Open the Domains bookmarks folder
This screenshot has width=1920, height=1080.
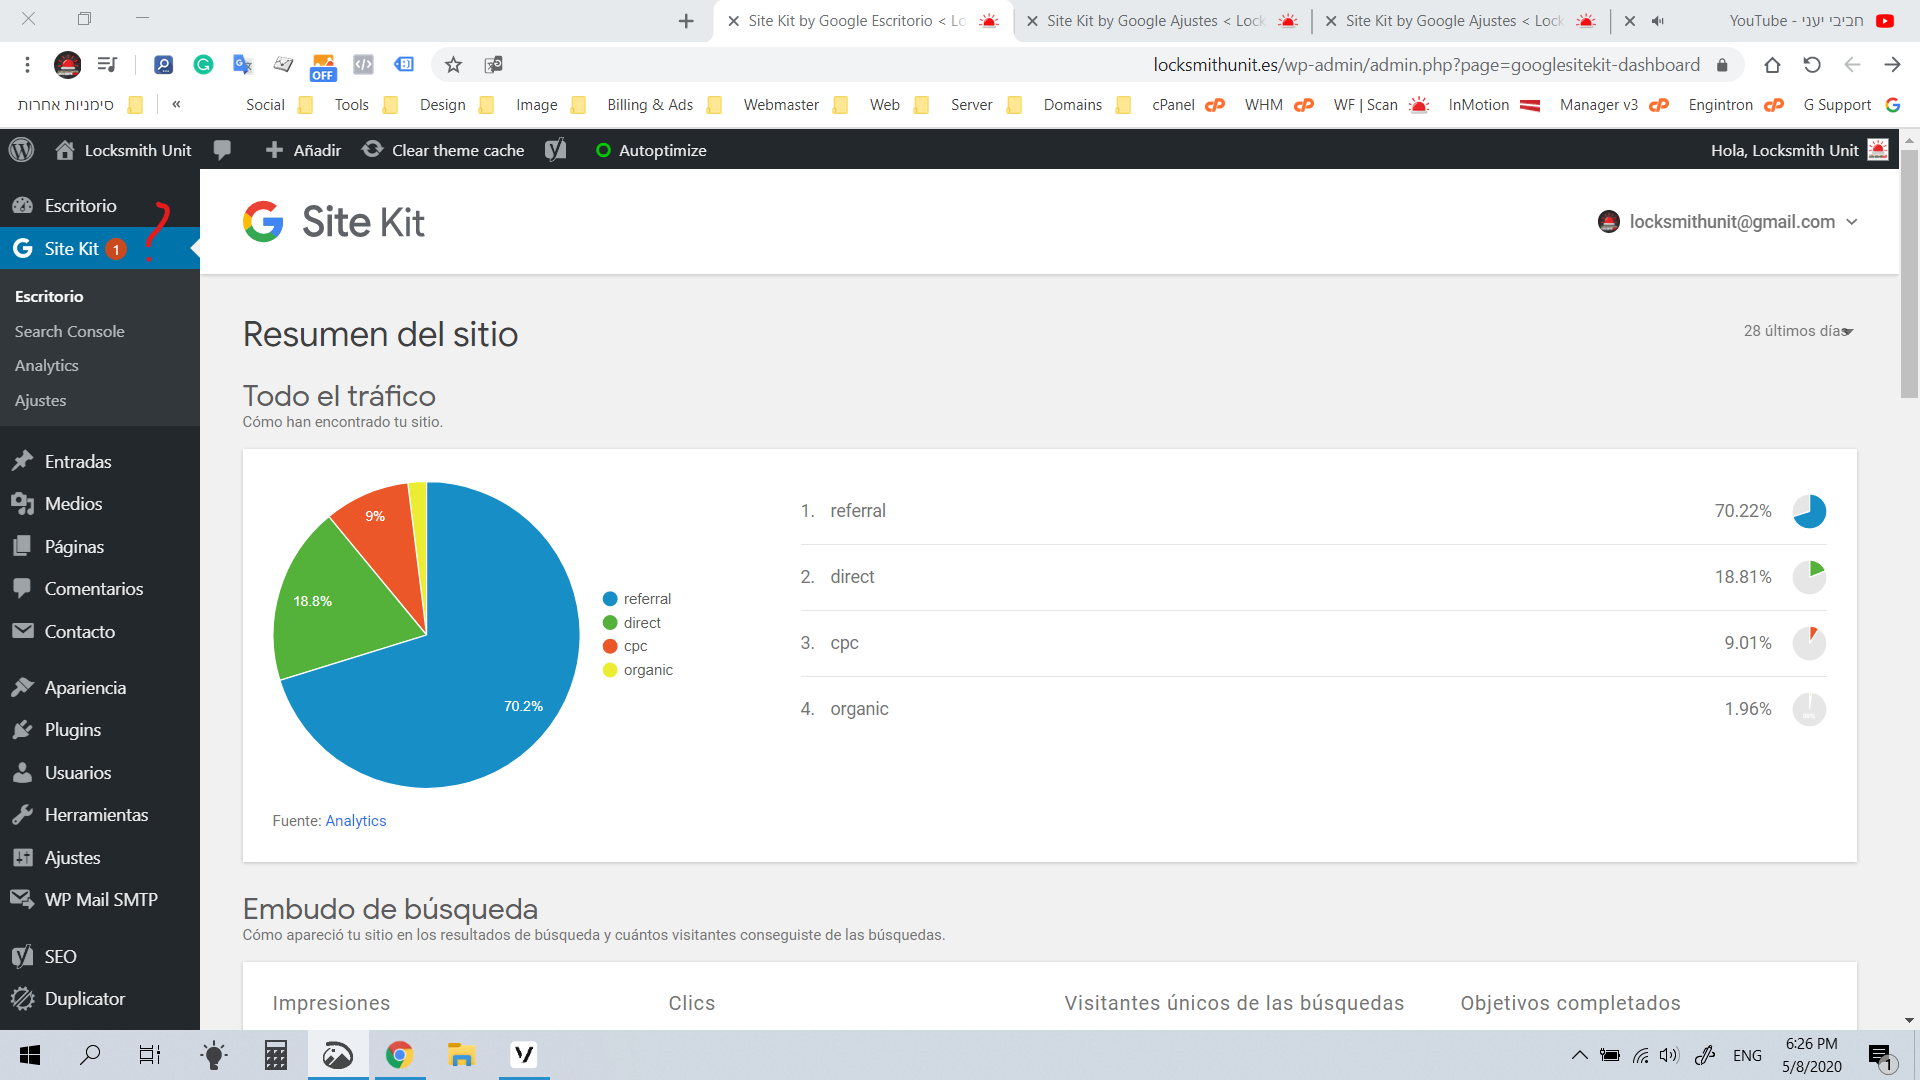pos(1087,105)
